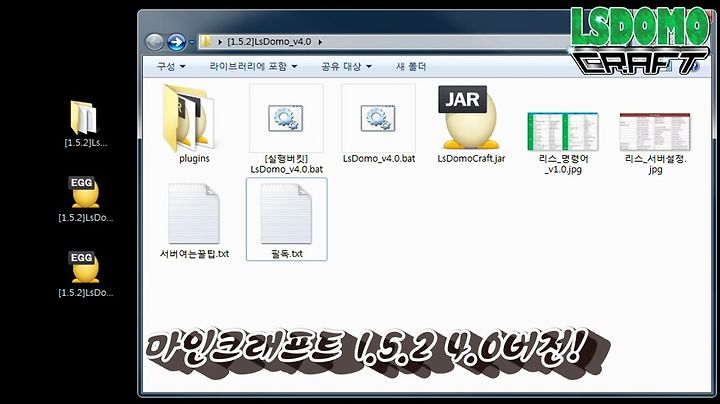Screen dimensions: 720x404
Task: Open the 구성 menu
Action: [x=171, y=67]
